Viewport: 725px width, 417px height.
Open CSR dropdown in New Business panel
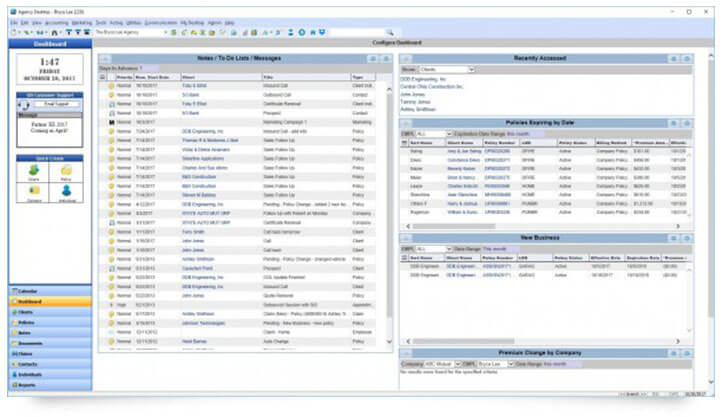point(449,249)
